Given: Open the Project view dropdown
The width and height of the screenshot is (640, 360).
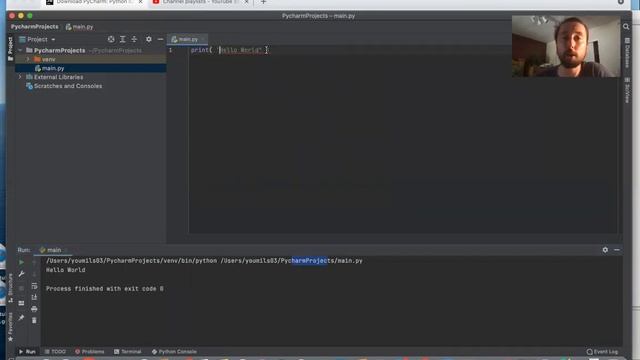Looking at the screenshot, I should [x=37, y=40].
